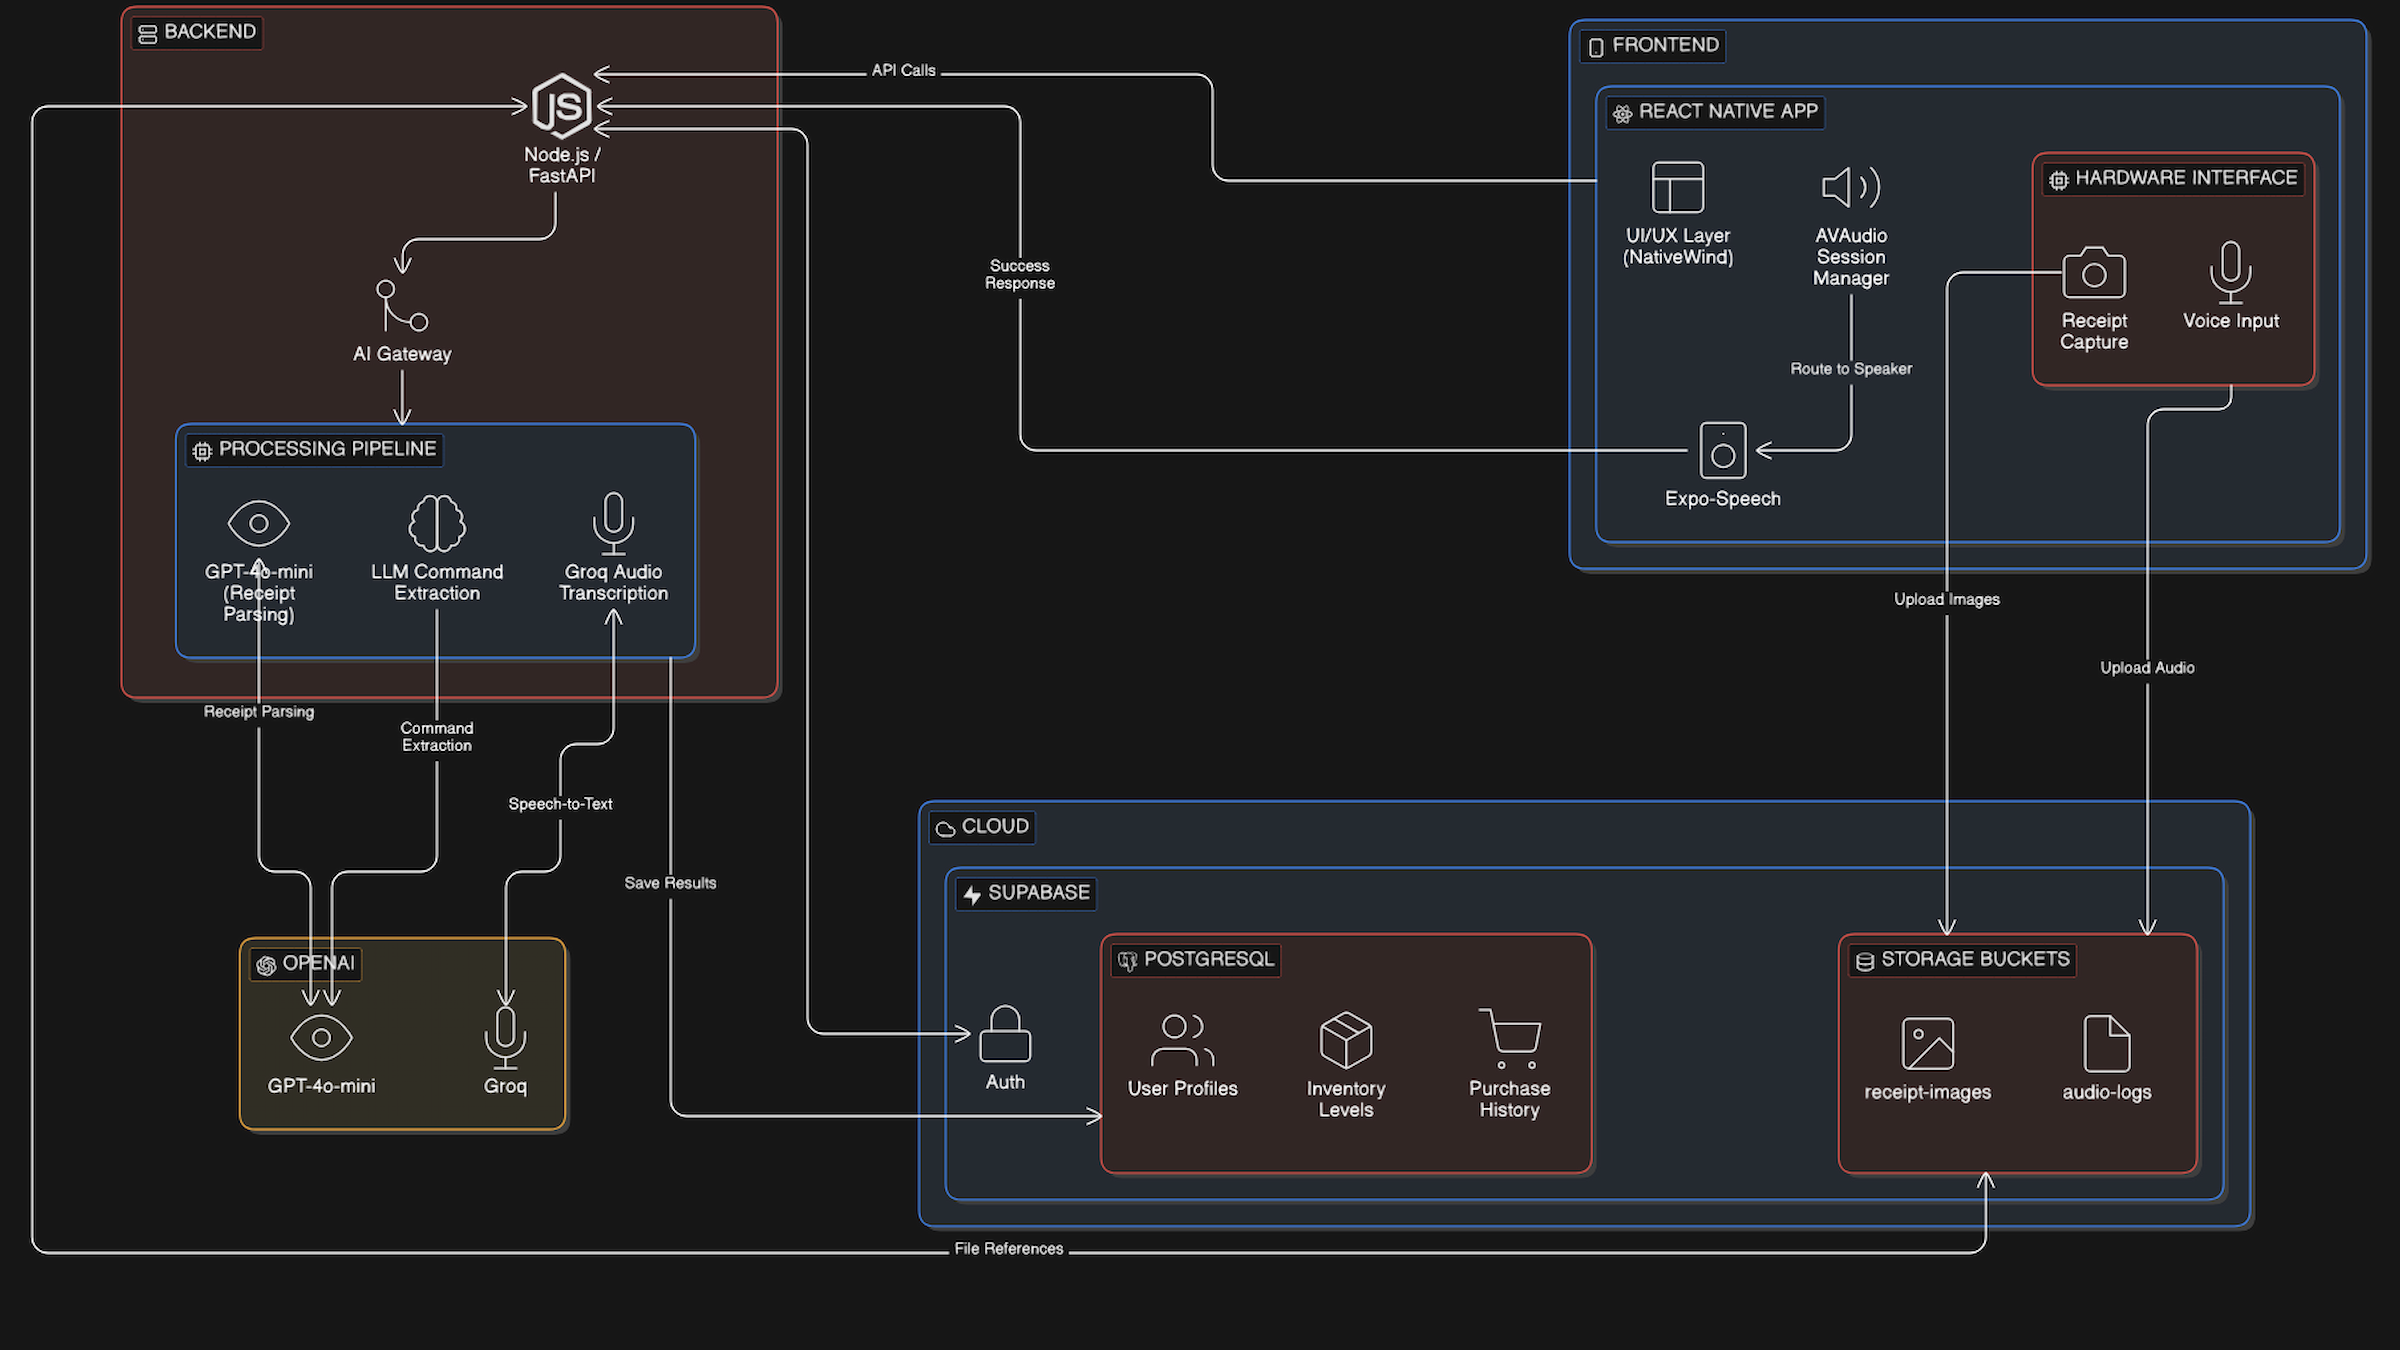Screen dimensions: 2400x1350
Task: Click the receipt-images picture icon
Action: [x=1927, y=1043]
